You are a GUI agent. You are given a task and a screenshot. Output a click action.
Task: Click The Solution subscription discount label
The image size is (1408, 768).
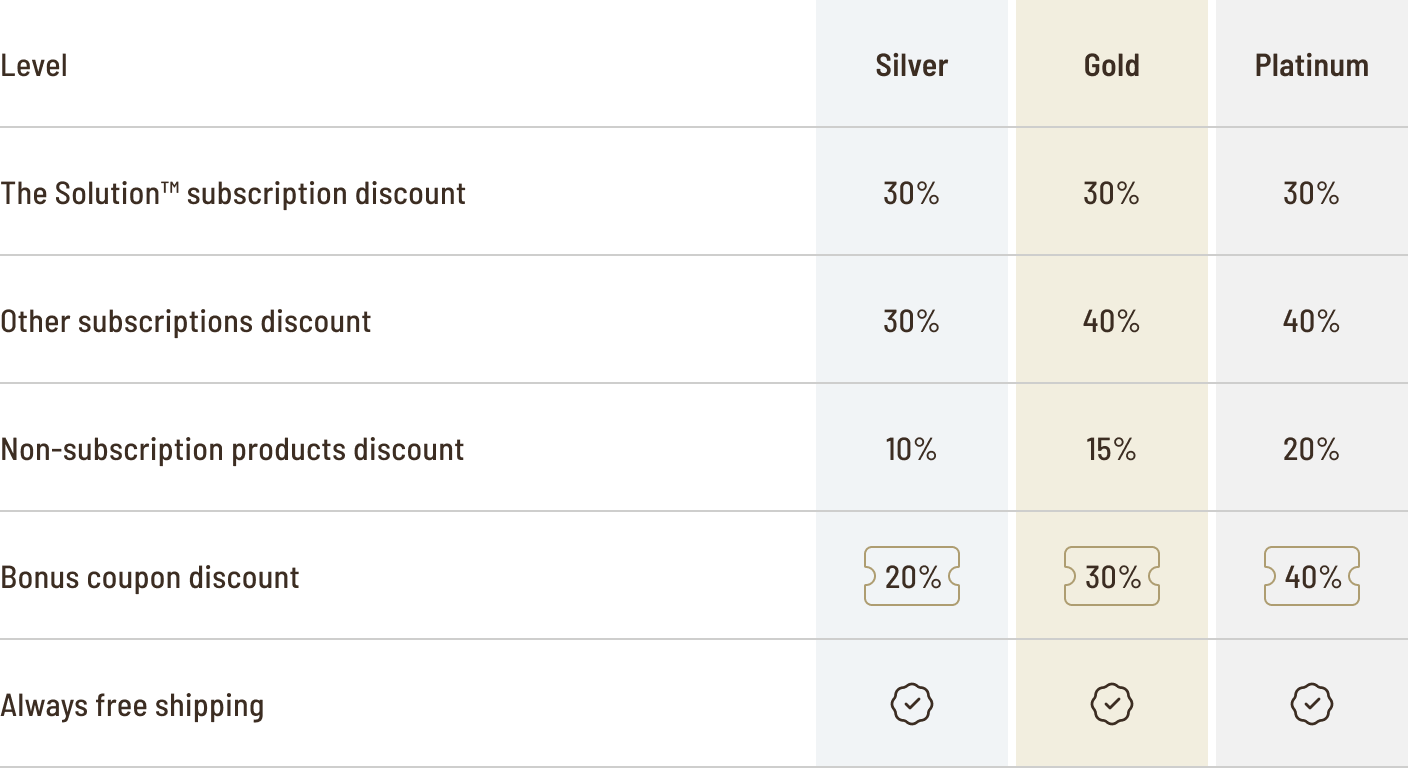[233, 193]
